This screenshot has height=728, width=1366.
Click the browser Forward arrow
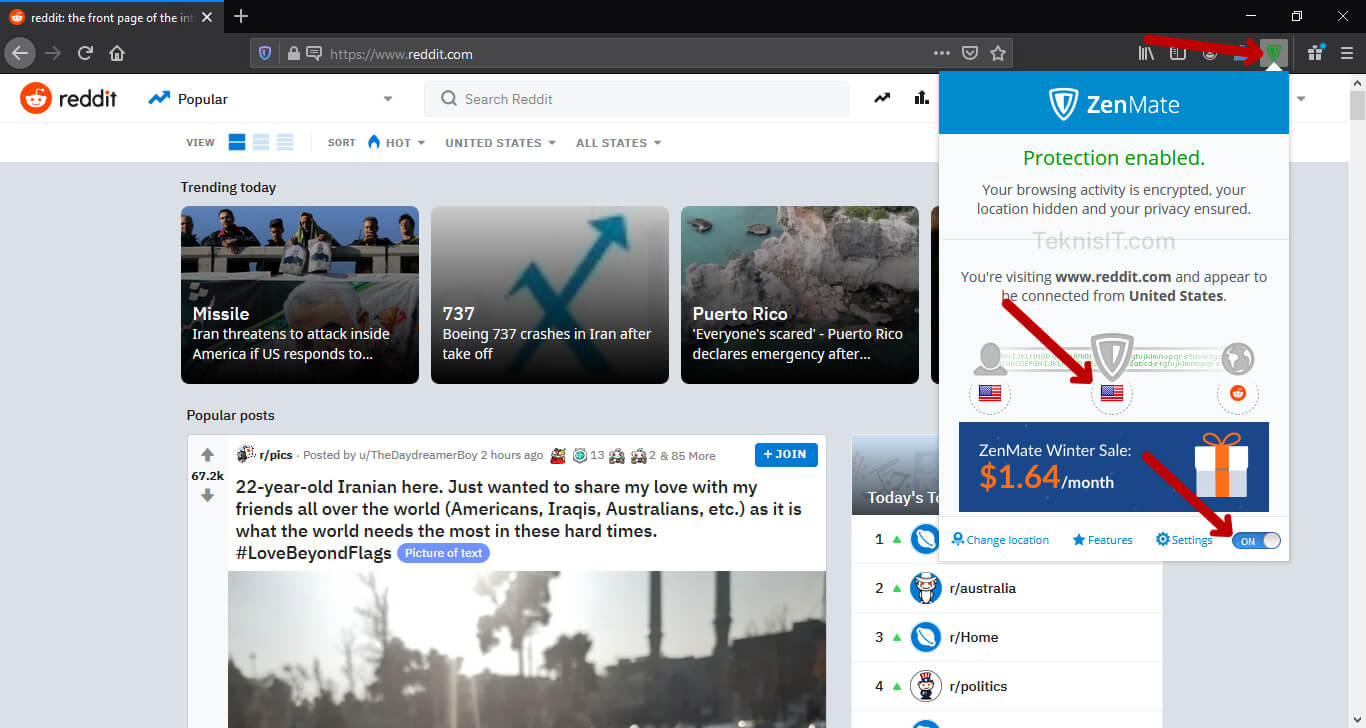[53, 53]
